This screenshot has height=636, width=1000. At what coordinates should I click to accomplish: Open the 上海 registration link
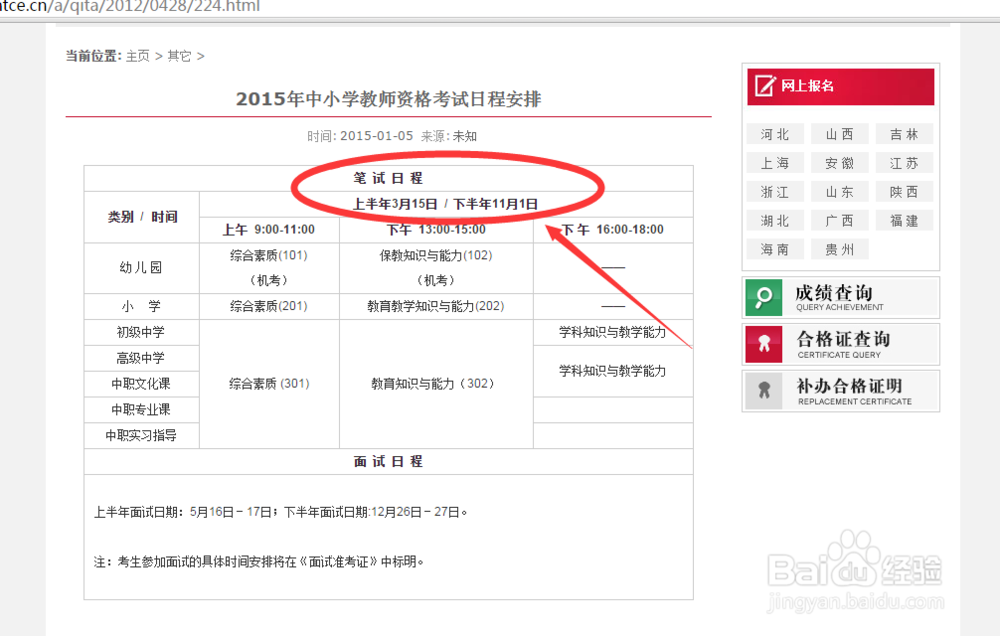(775, 162)
